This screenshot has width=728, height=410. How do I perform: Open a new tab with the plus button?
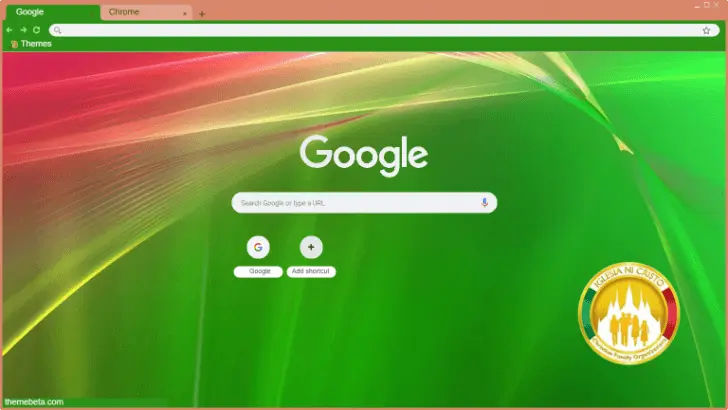(202, 14)
